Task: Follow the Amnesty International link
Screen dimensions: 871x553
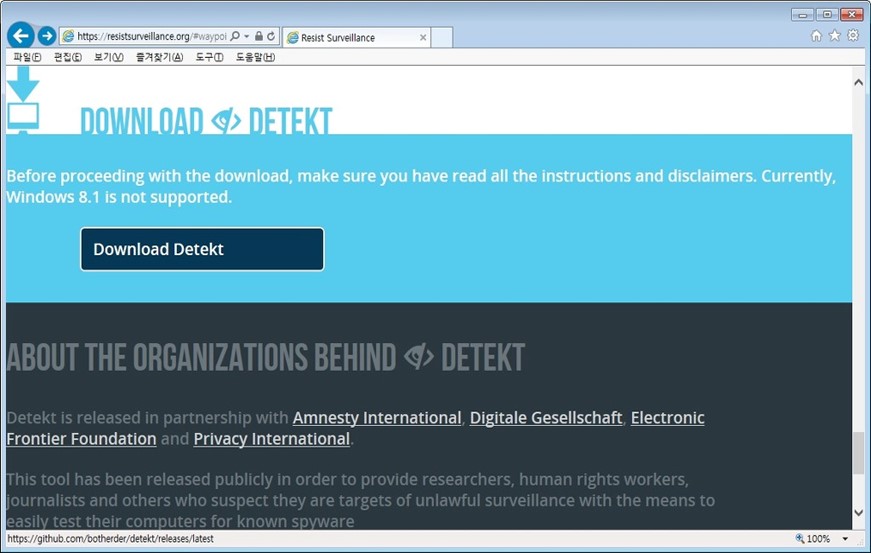Action: 377,418
